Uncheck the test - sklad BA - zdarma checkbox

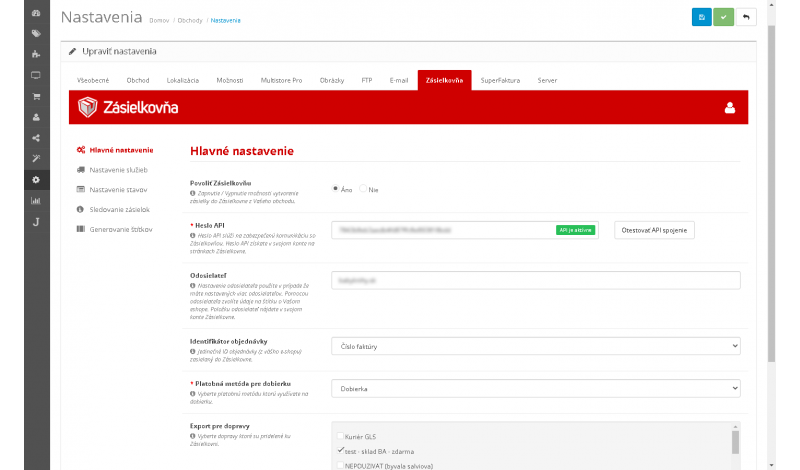pos(340,451)
